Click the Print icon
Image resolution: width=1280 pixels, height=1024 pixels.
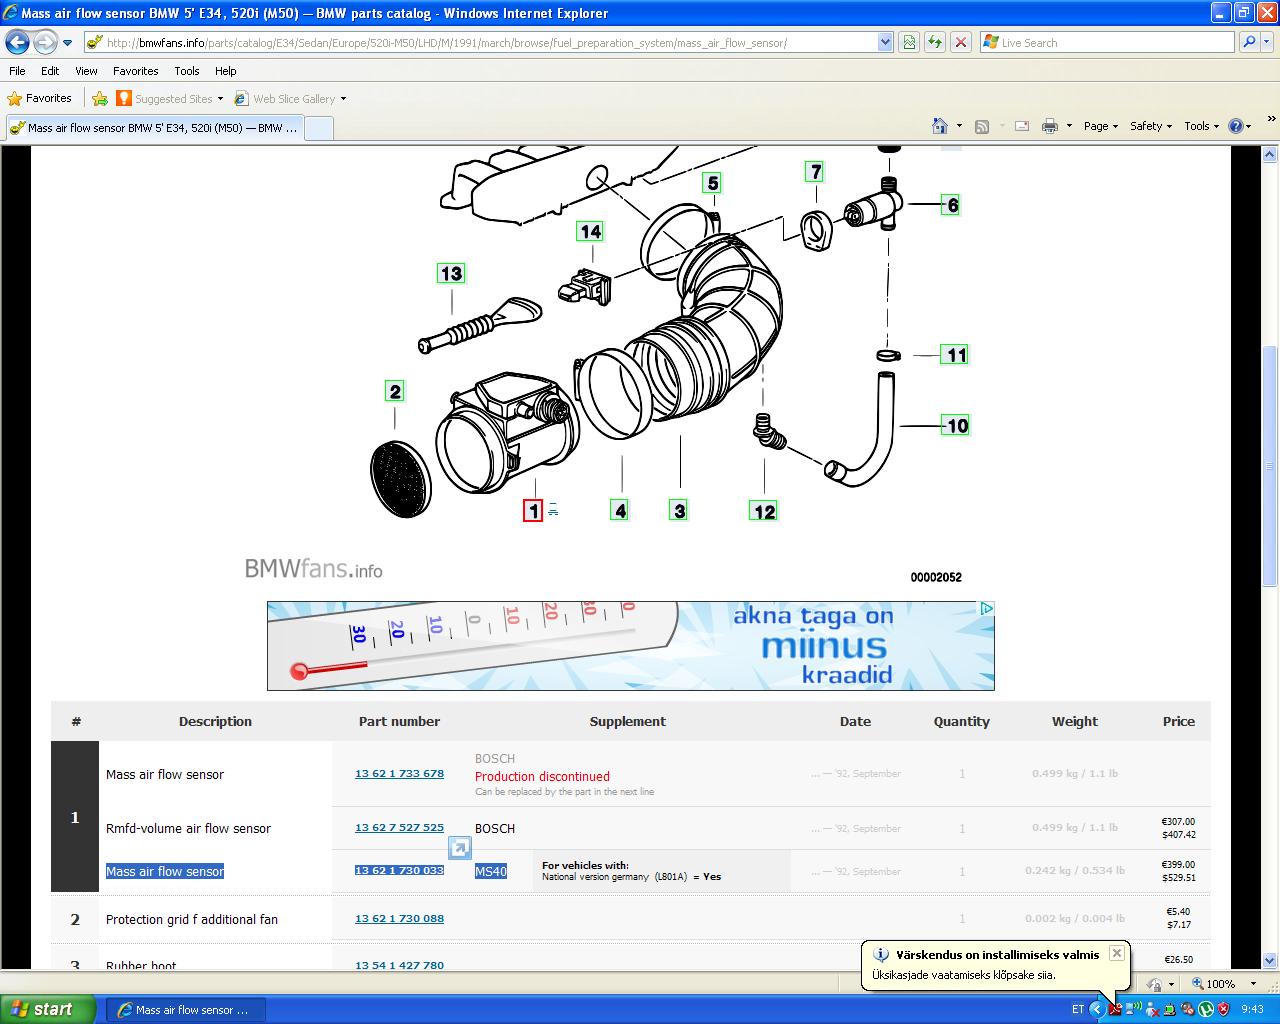pyautogui.click(x=1049, y=126)
